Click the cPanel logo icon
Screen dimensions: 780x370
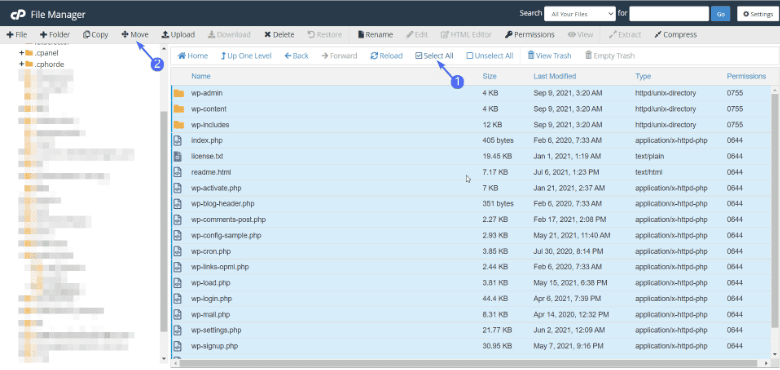pos(18,15)
